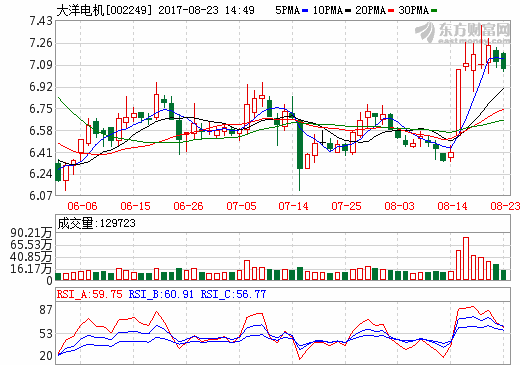Click the 6.92 price axis label
520x365 pixels.
coord(41,87)
